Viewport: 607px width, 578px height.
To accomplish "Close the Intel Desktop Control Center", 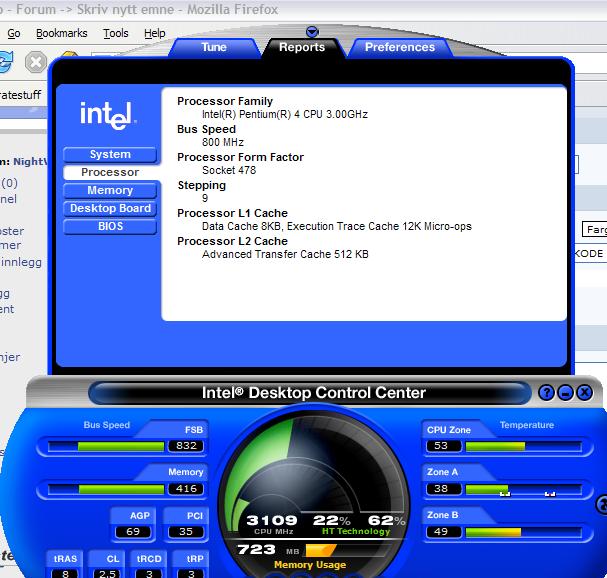I will (585, 393).
